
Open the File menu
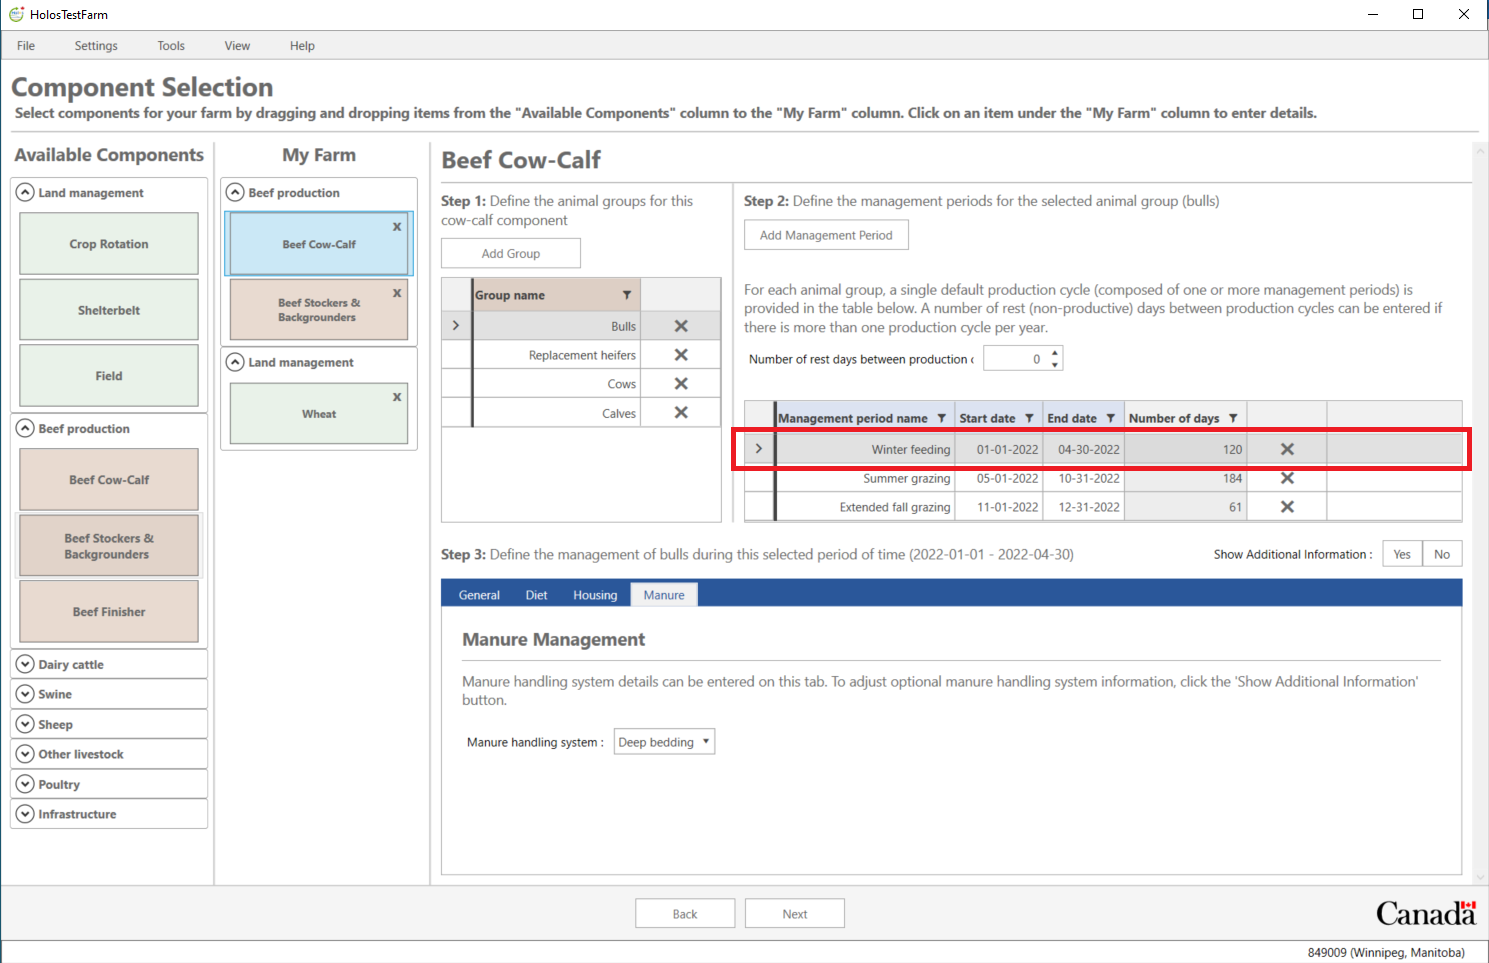pos(26,46)
